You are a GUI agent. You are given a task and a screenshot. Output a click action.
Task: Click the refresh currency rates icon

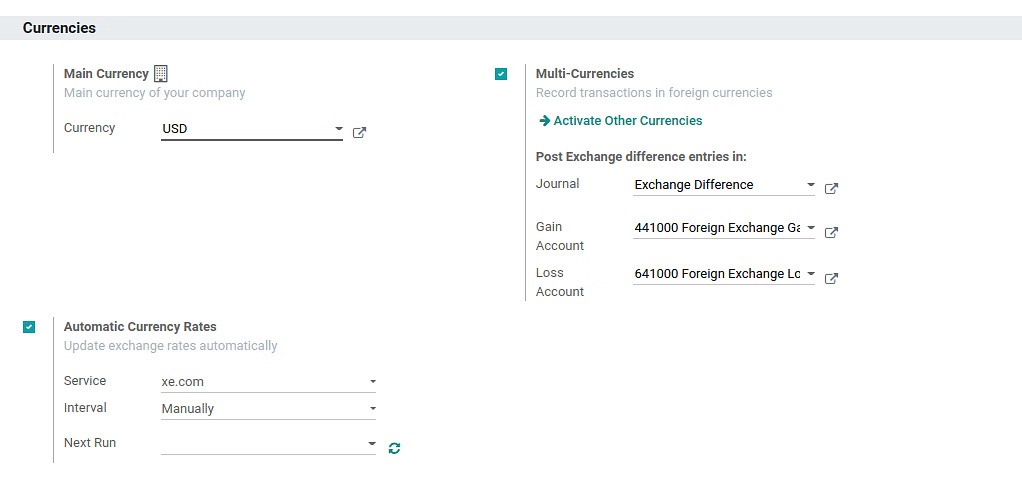coord(394,448)
